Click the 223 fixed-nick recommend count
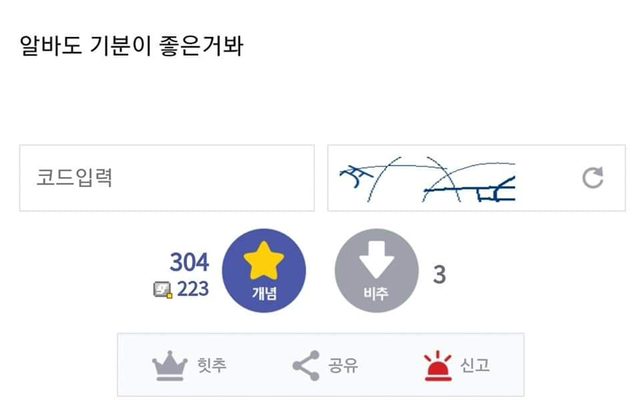This screenshot has height=418, width=640. pos(193,289)
